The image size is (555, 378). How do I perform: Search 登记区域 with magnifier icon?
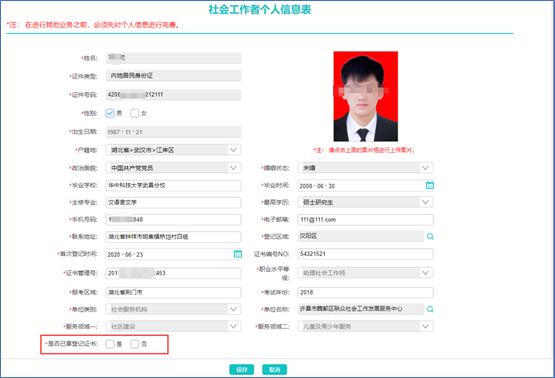430,236
